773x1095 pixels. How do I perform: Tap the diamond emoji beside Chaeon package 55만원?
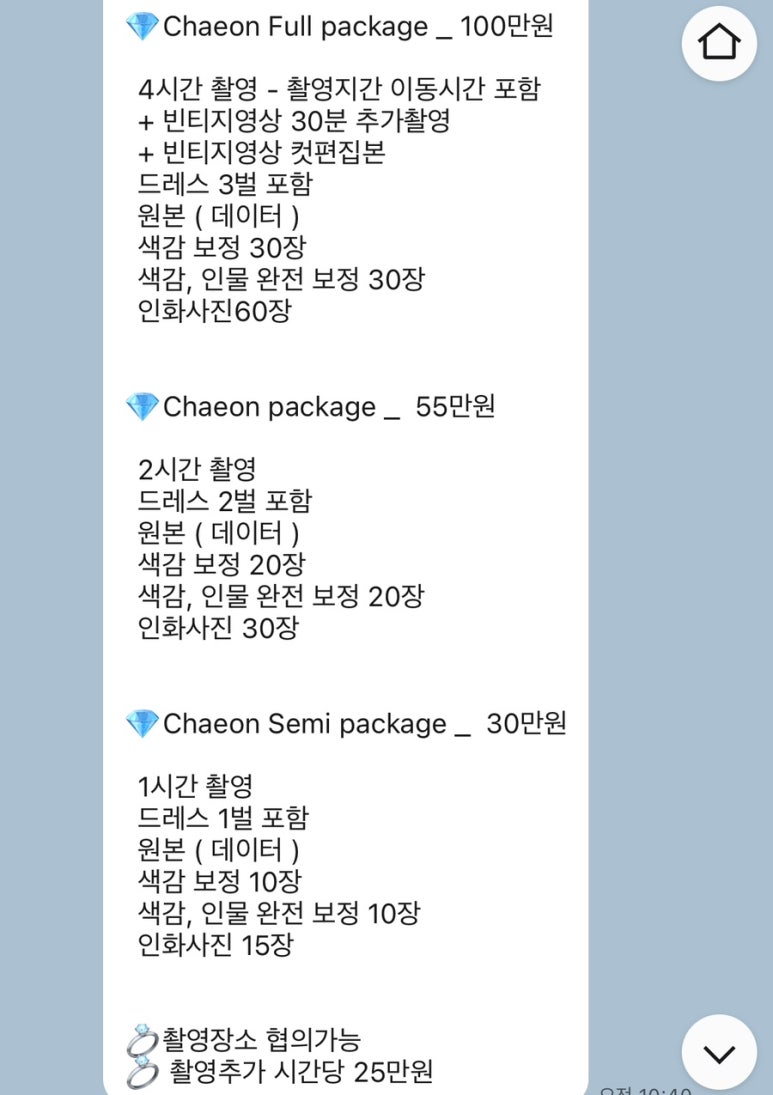142,406
